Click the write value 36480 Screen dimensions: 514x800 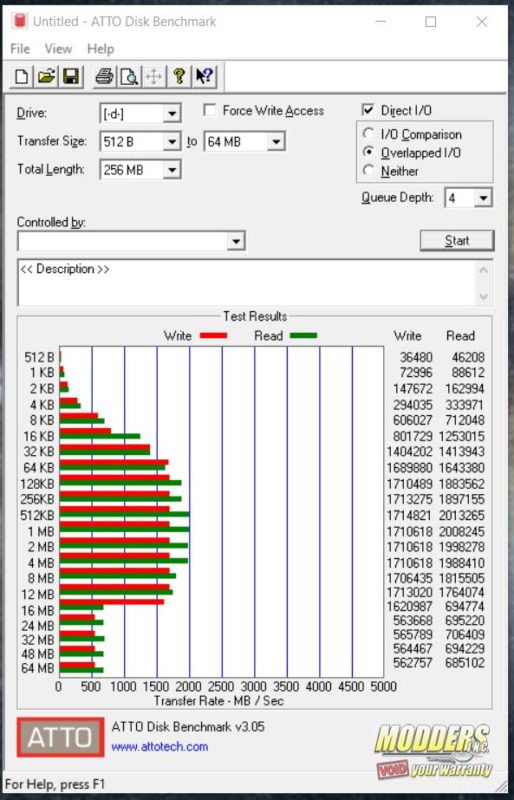417,358
